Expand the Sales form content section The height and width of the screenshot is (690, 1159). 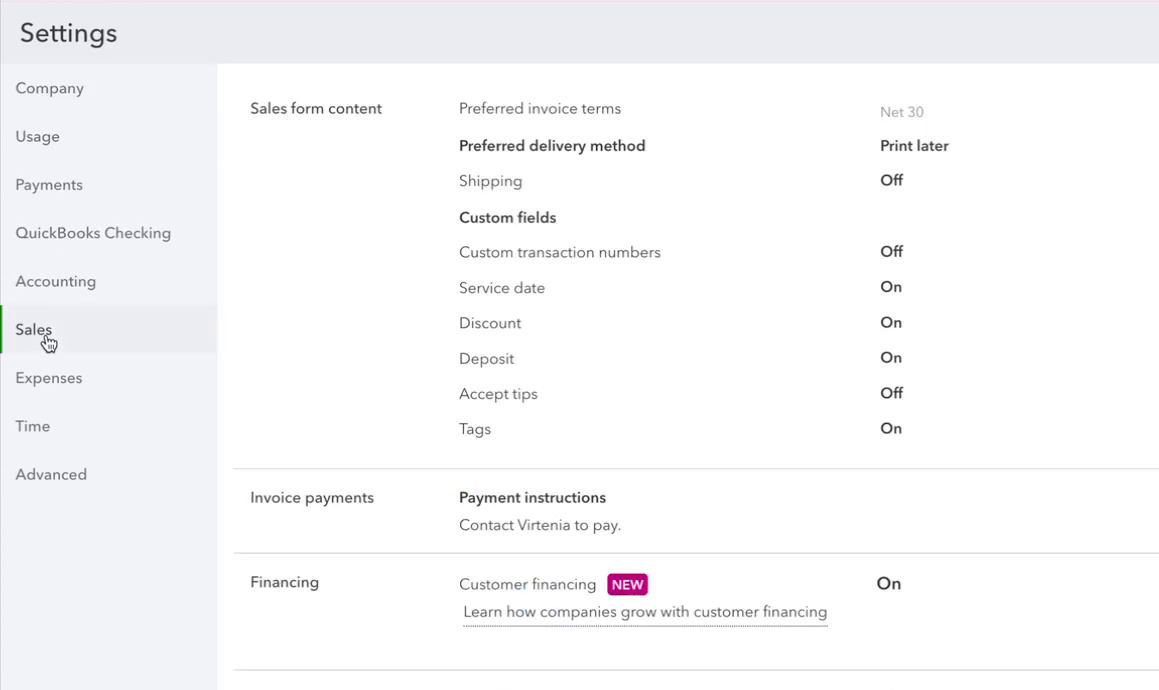click(x=315, y=108)
